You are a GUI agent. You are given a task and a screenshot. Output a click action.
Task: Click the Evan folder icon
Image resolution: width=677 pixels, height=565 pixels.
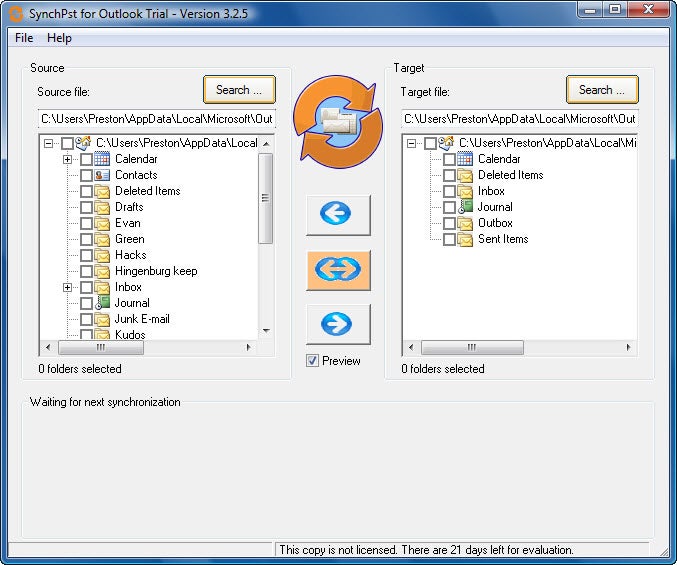click(102, 223)
